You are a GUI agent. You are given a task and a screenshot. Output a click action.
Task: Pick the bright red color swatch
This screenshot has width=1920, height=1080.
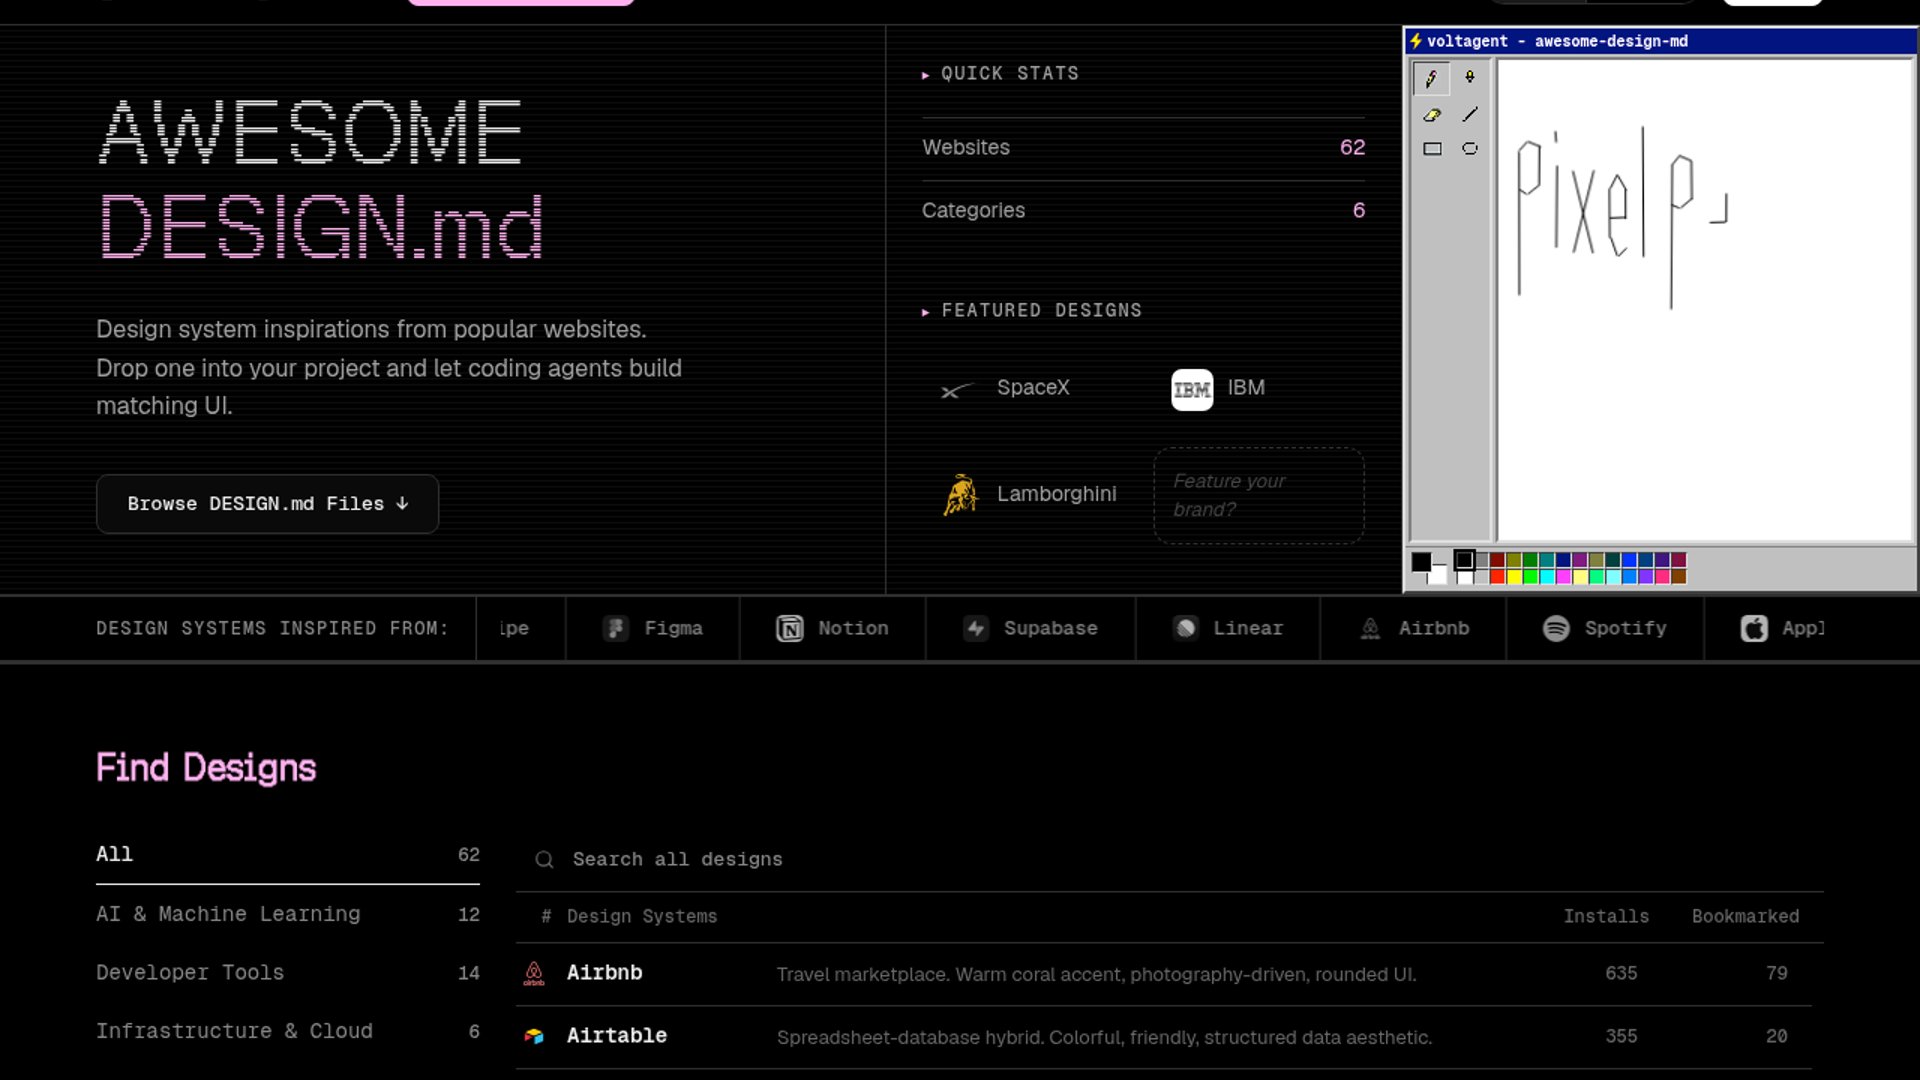click(1497, 577)
